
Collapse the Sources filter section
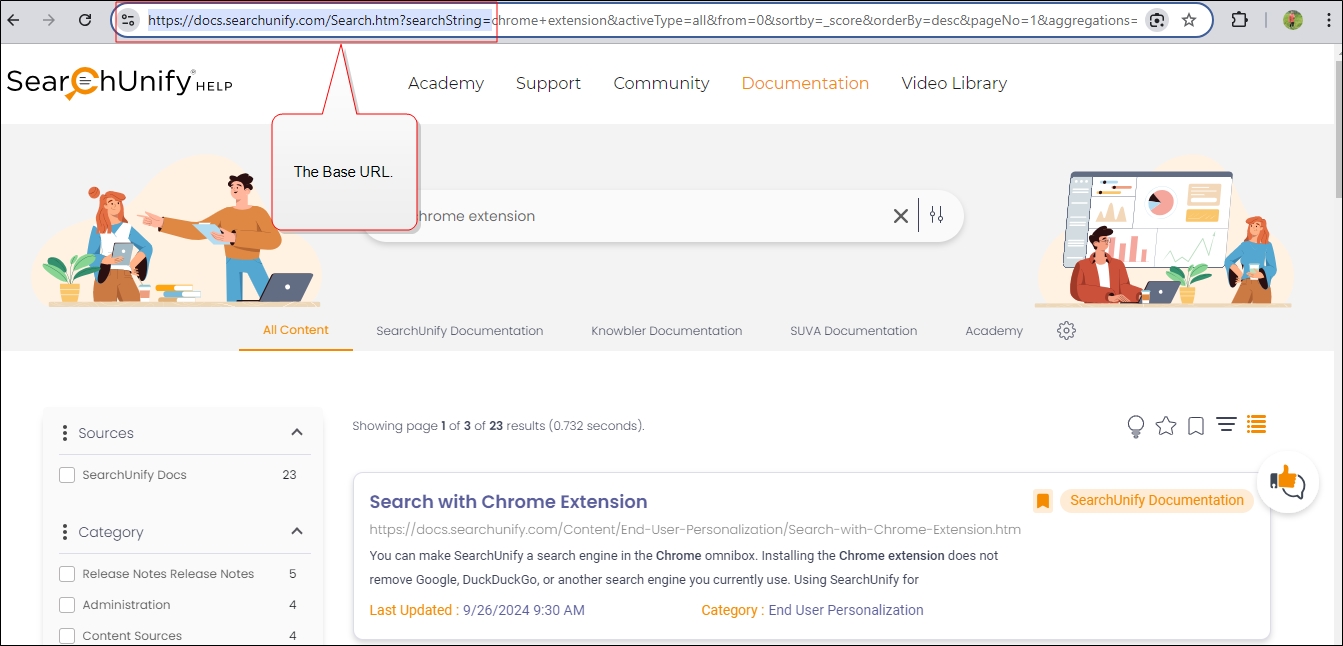coord(297,433)
